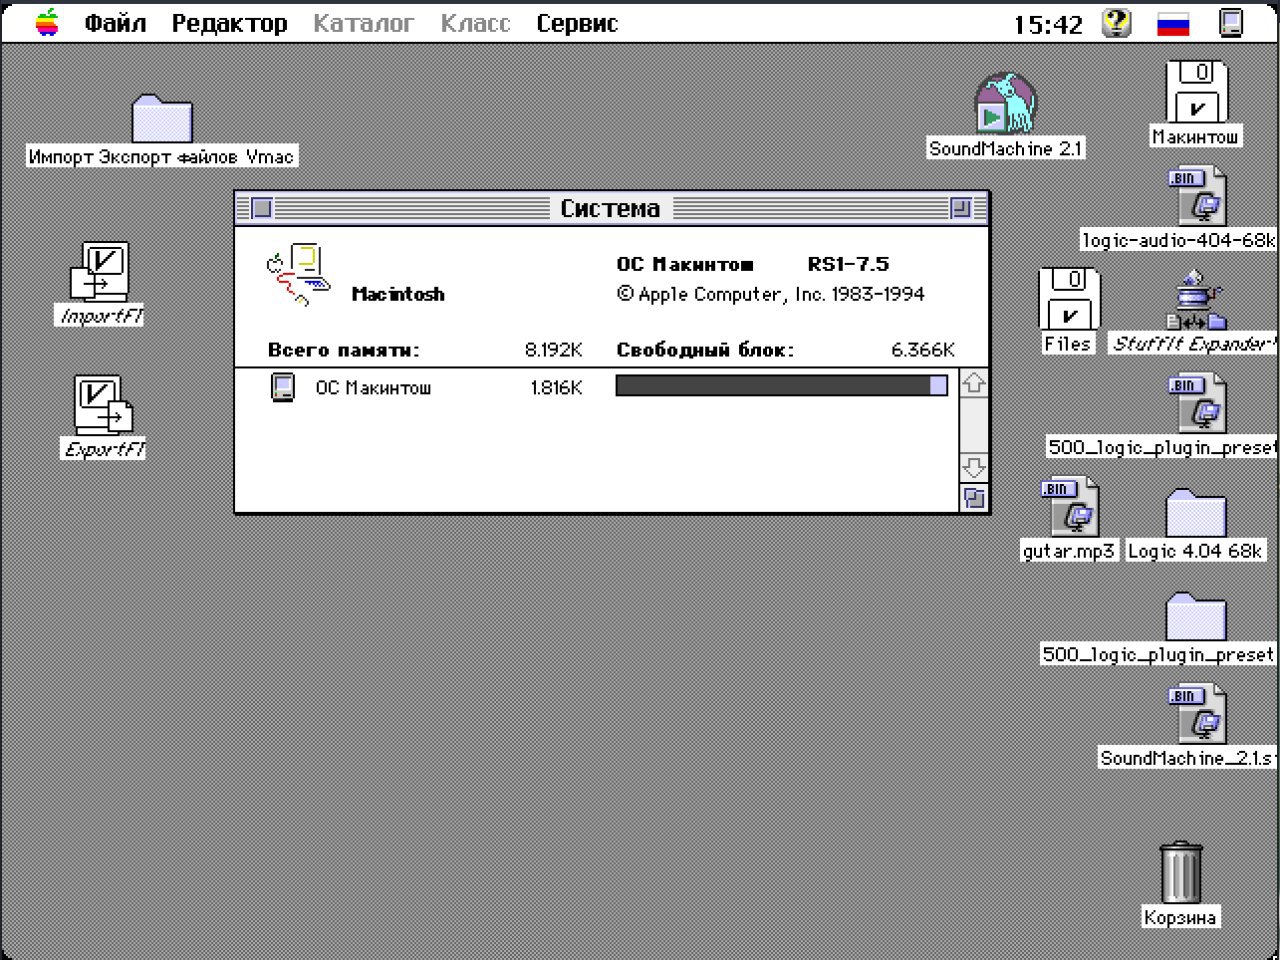Select the SoundMachine 2.1 application icon

pos(1005,103)
